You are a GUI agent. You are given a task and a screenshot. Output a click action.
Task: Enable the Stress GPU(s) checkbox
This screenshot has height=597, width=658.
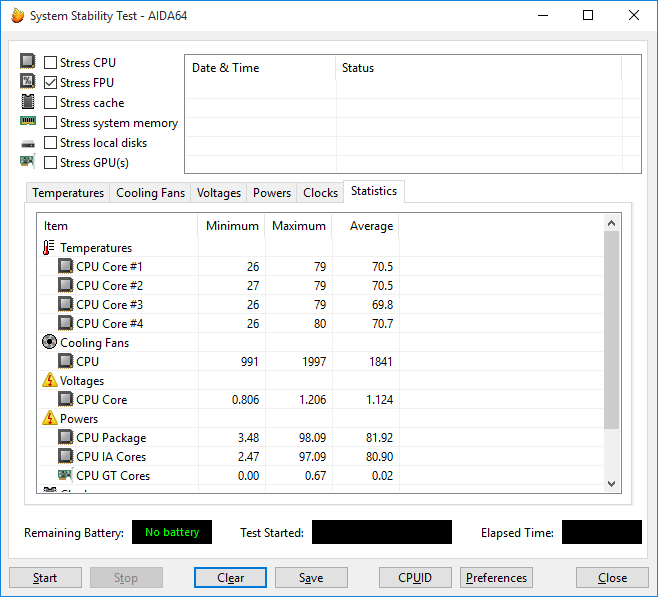(50, 163)
